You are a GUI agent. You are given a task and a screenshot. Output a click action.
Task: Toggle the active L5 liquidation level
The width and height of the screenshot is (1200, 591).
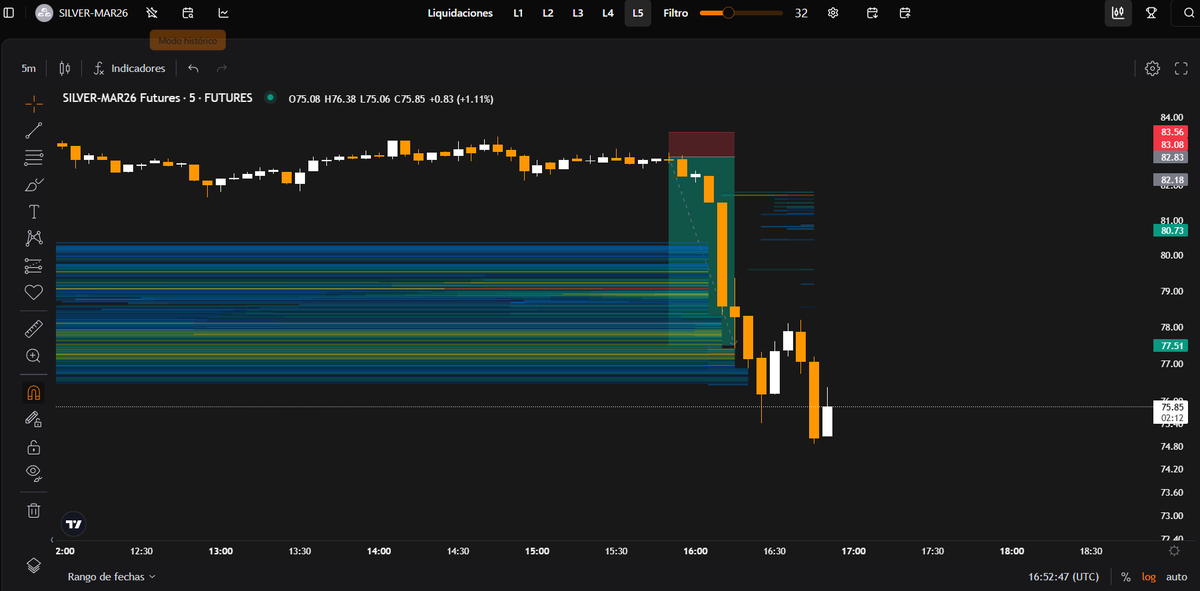tap(638, 13)
